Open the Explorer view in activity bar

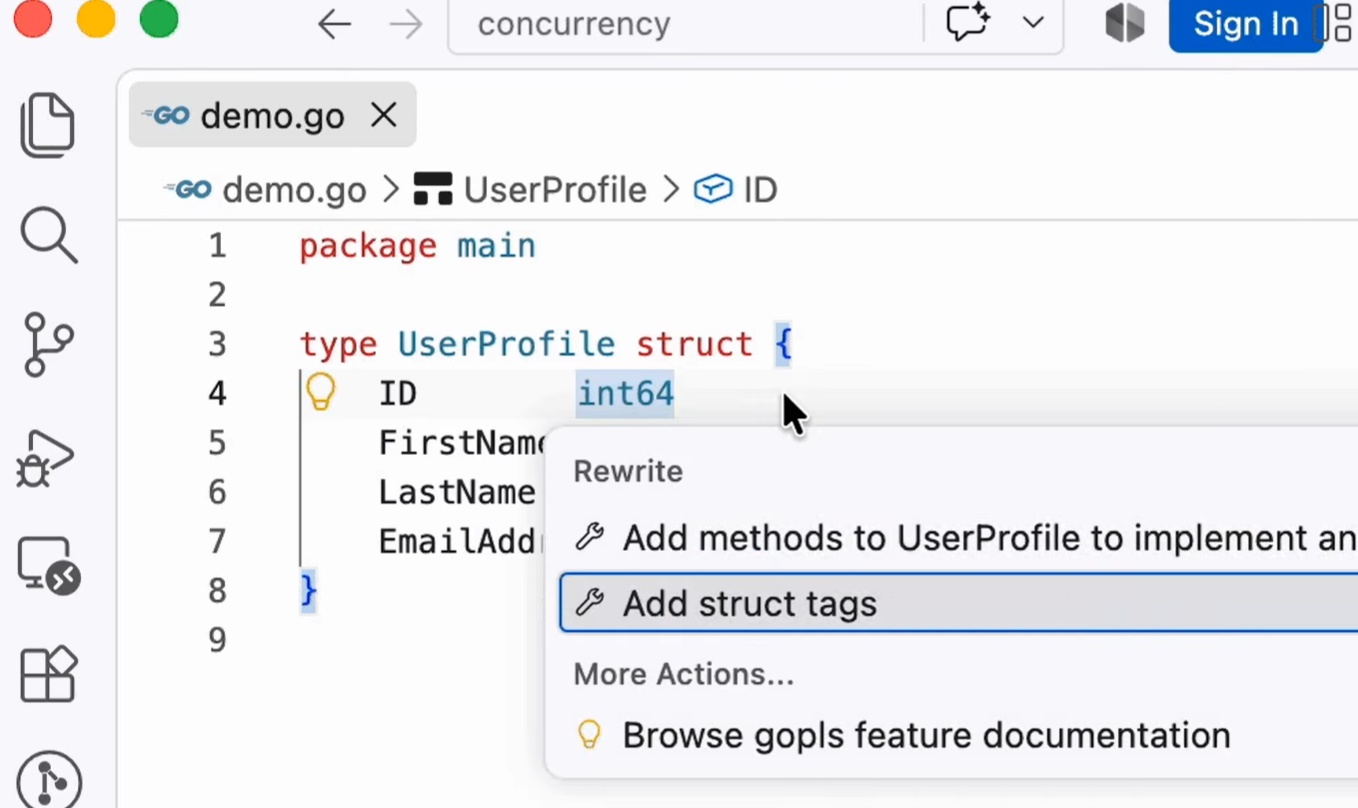tap(48, 125)
